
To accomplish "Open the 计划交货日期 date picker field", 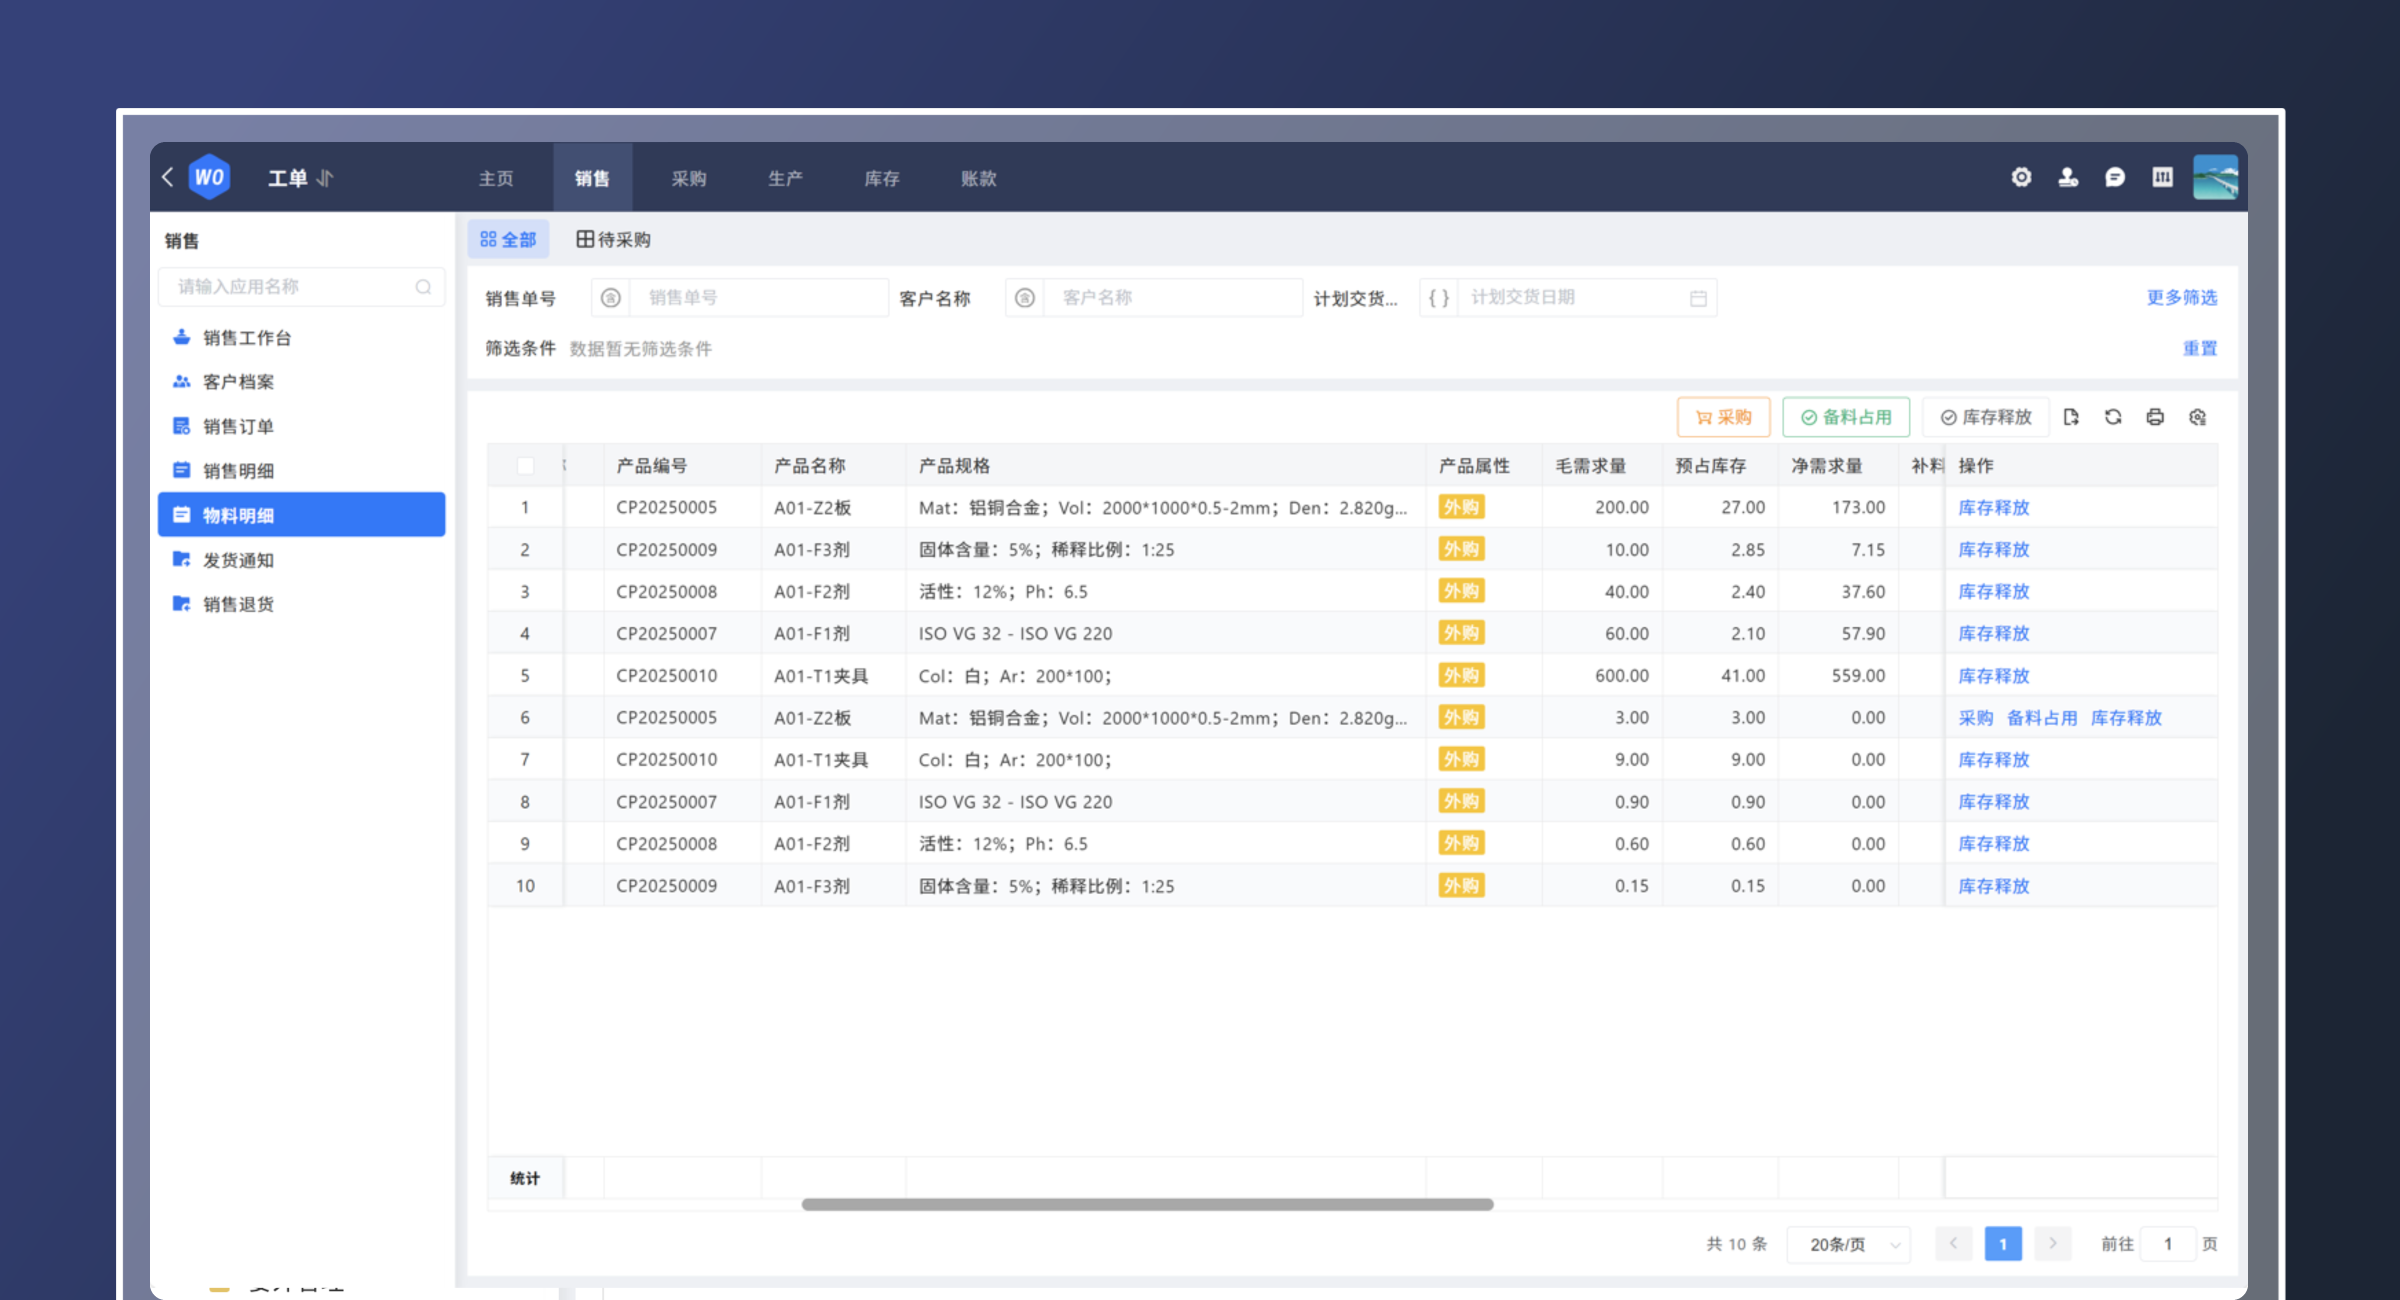I will (1585, 297).
